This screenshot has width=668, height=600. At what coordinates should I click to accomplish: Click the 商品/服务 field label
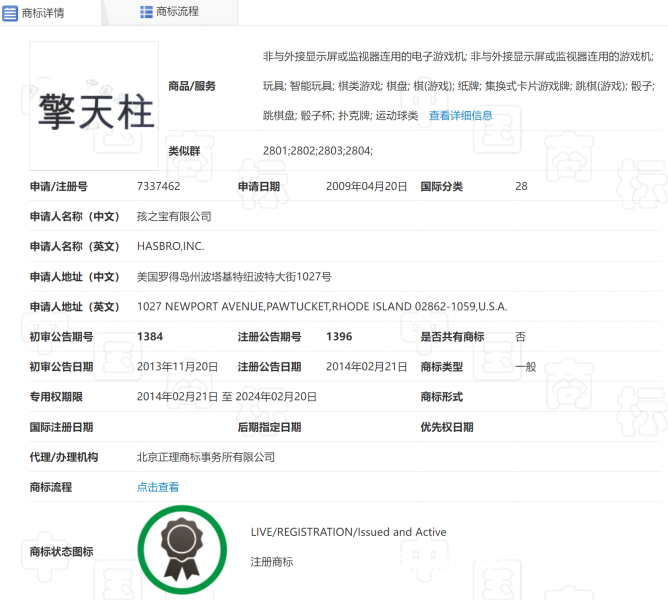tap(192, 86)
